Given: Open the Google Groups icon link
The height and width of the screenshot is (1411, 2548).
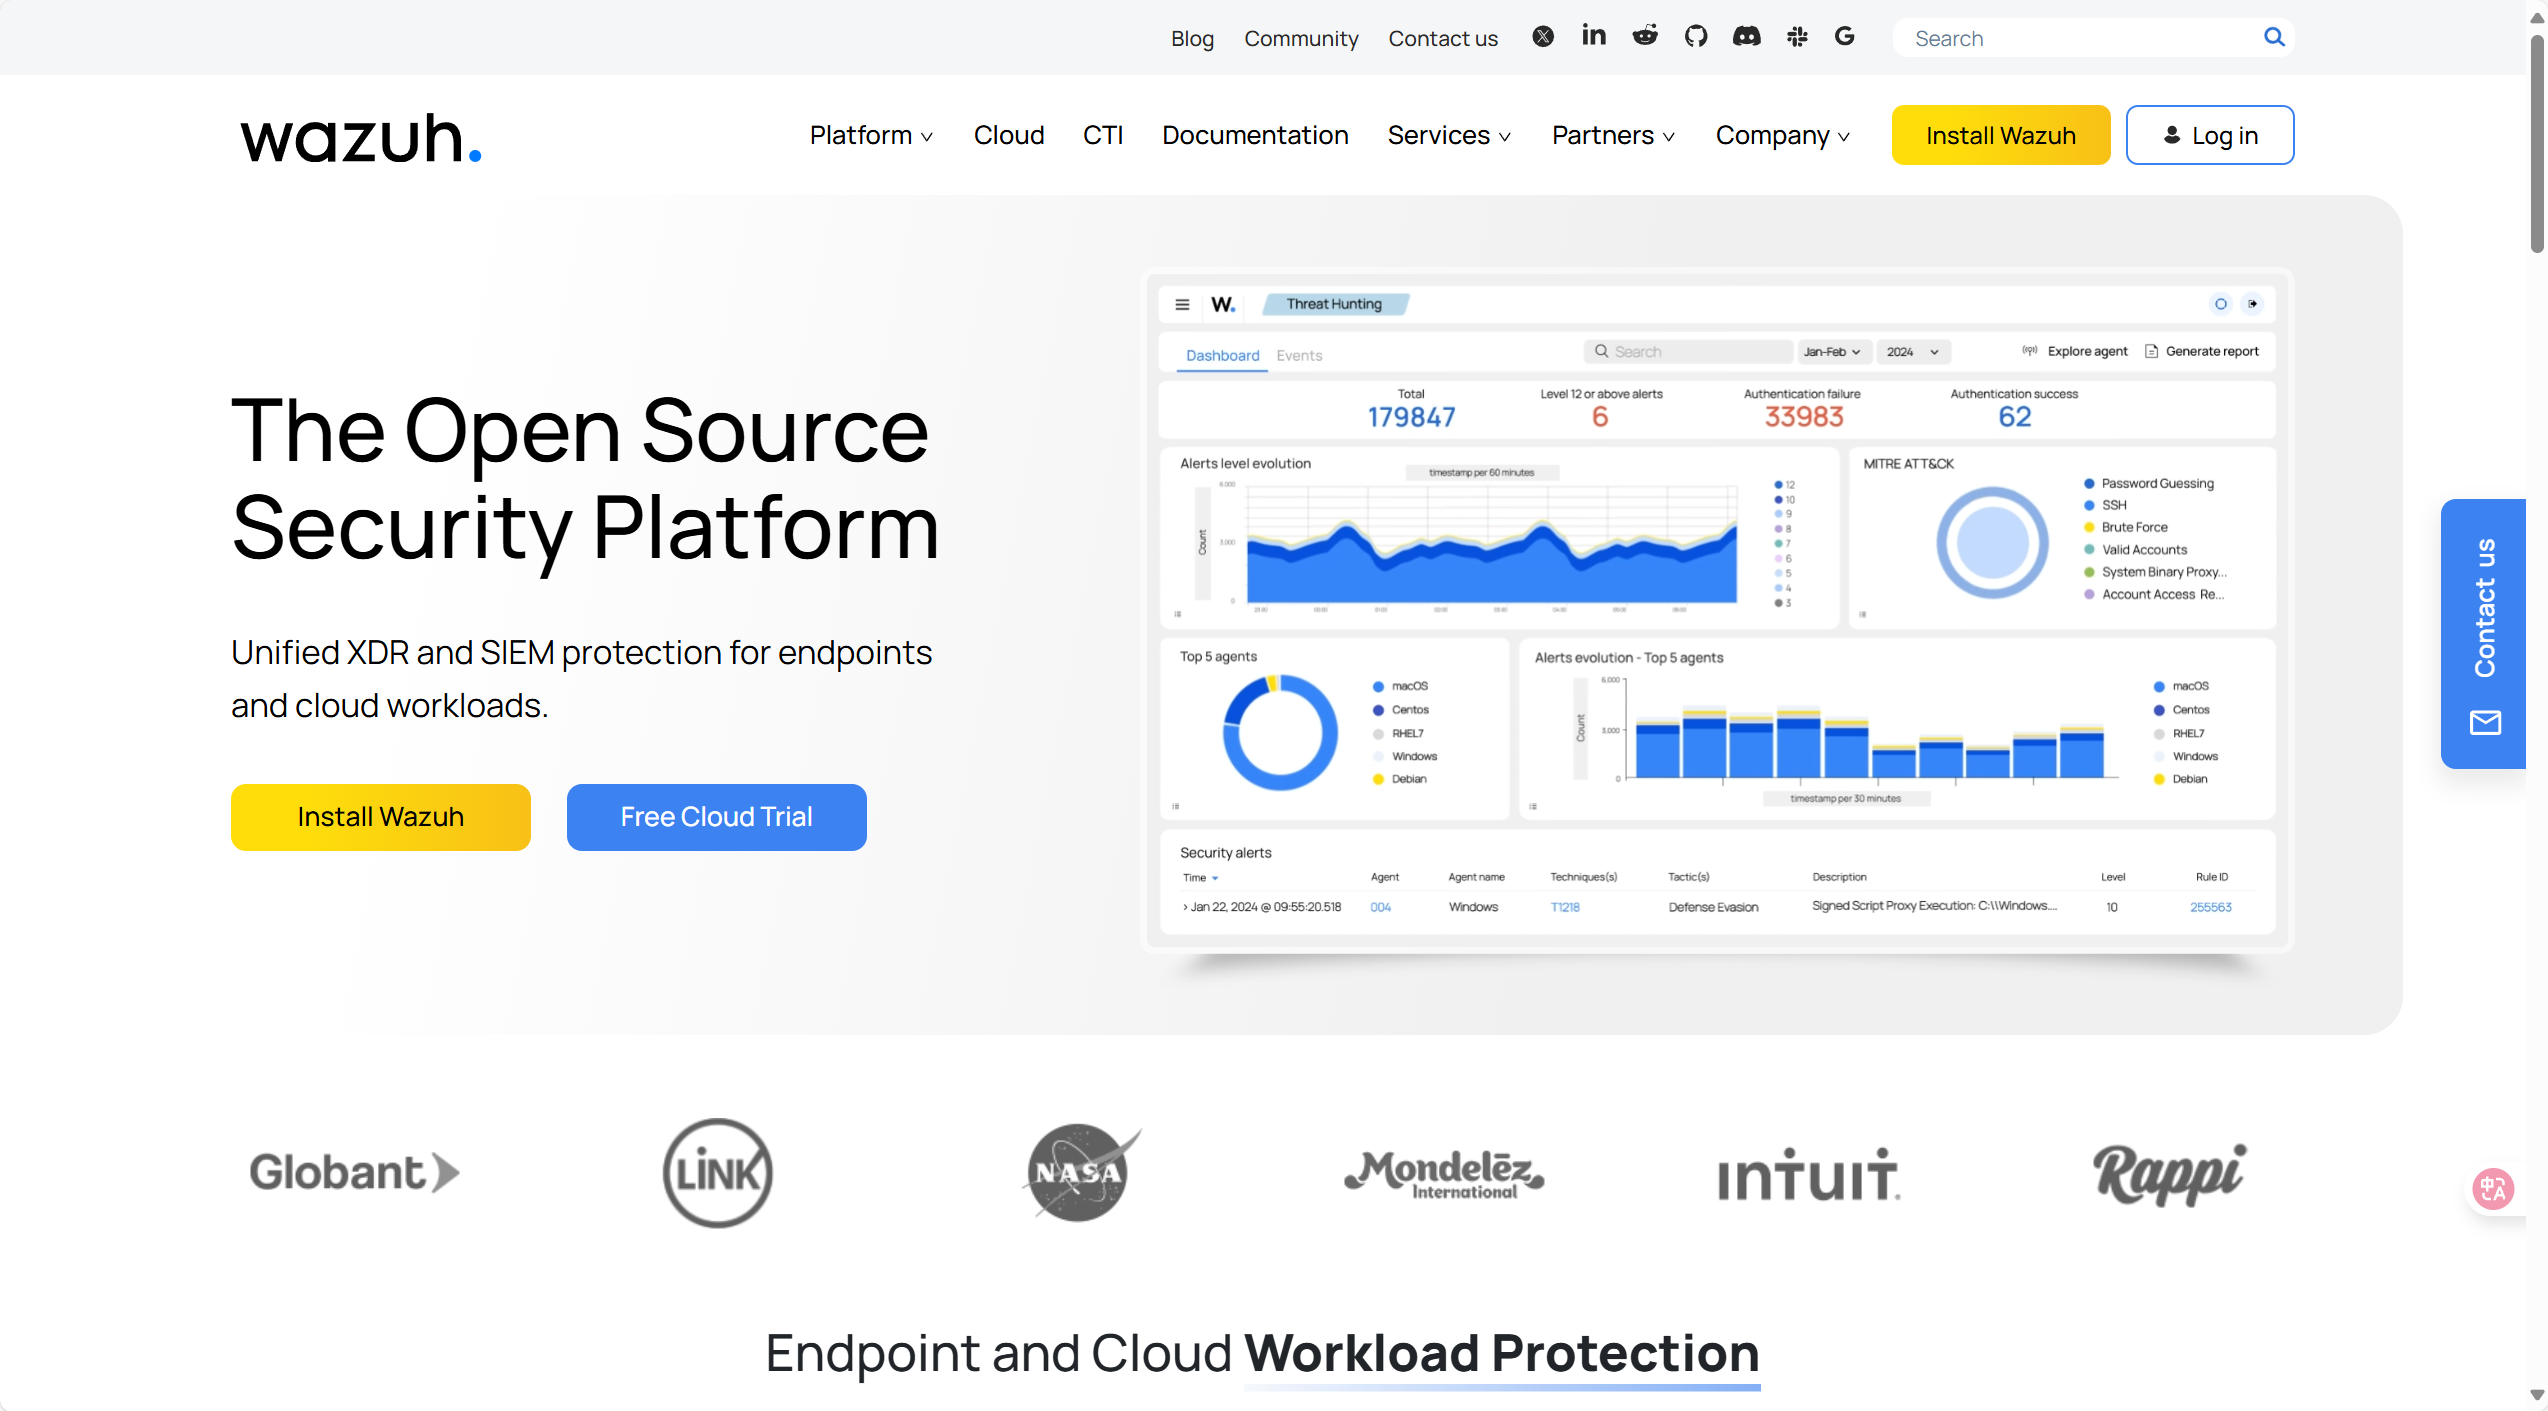Looking at the screenshot, I should (x=1845, y=37).
